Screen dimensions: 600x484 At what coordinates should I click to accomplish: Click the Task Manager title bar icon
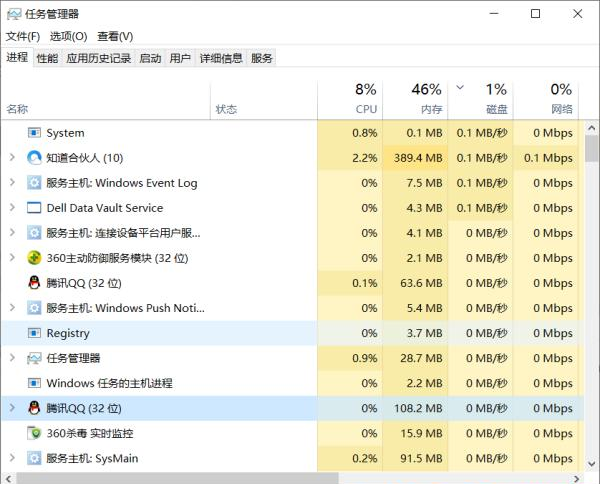[14, 14]
